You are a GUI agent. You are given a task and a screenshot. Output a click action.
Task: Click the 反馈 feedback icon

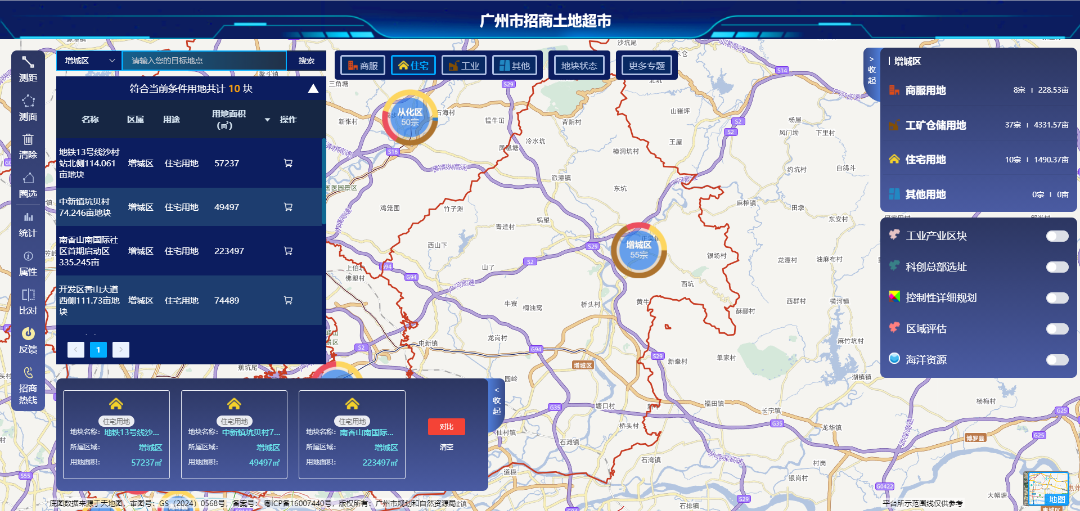coord(28,340)
